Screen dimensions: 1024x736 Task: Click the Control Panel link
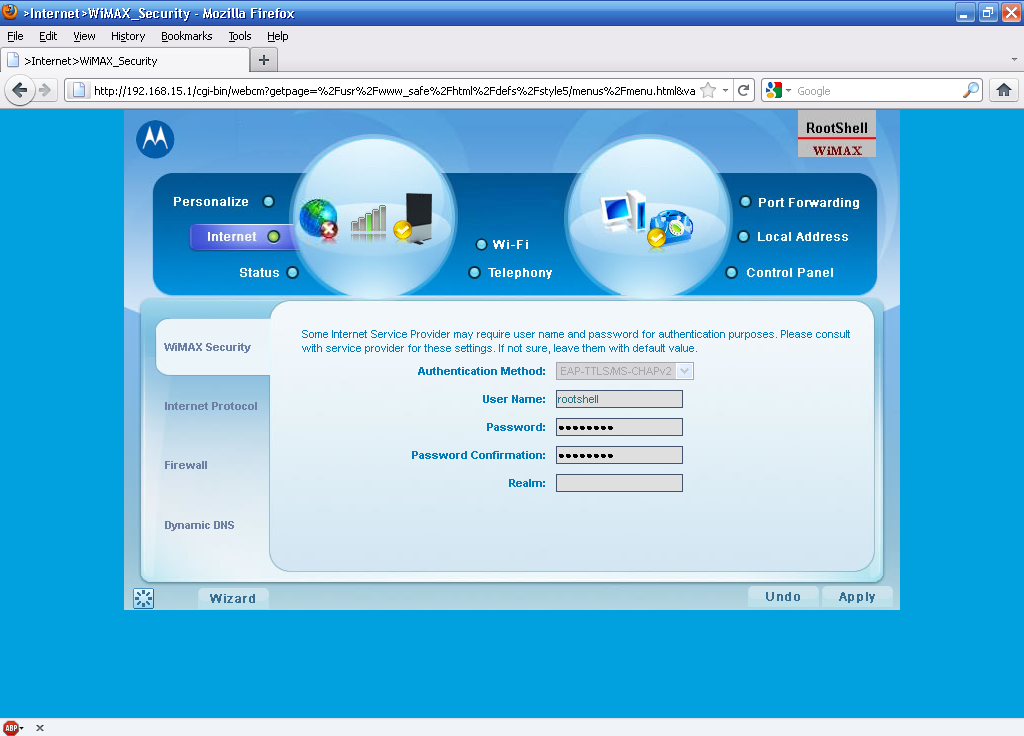pyautogui.click(x=790, y=272)
